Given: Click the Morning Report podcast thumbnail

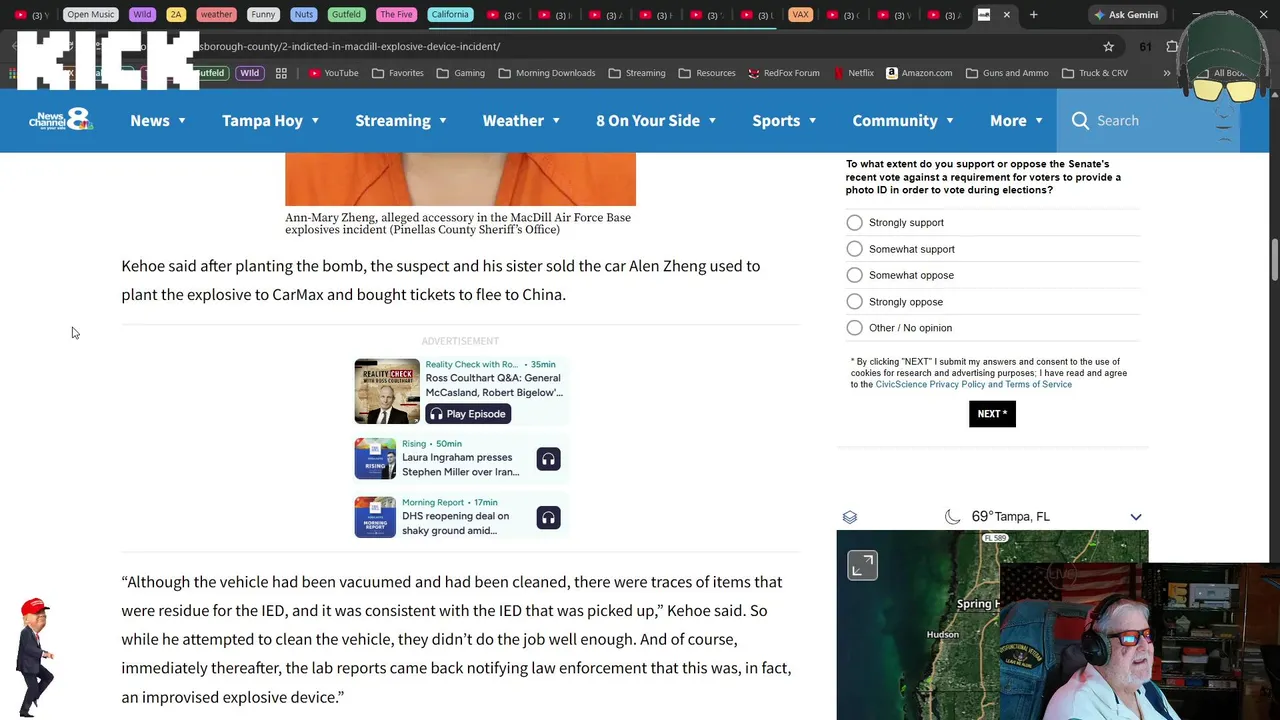Looking at the screenshot, I should pos(375,517).
